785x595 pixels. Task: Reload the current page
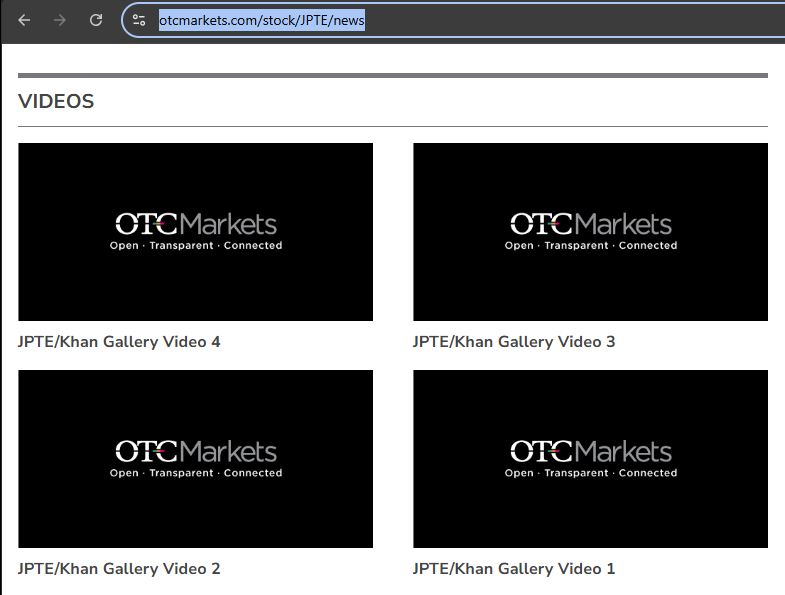click(x=96, y=20)
